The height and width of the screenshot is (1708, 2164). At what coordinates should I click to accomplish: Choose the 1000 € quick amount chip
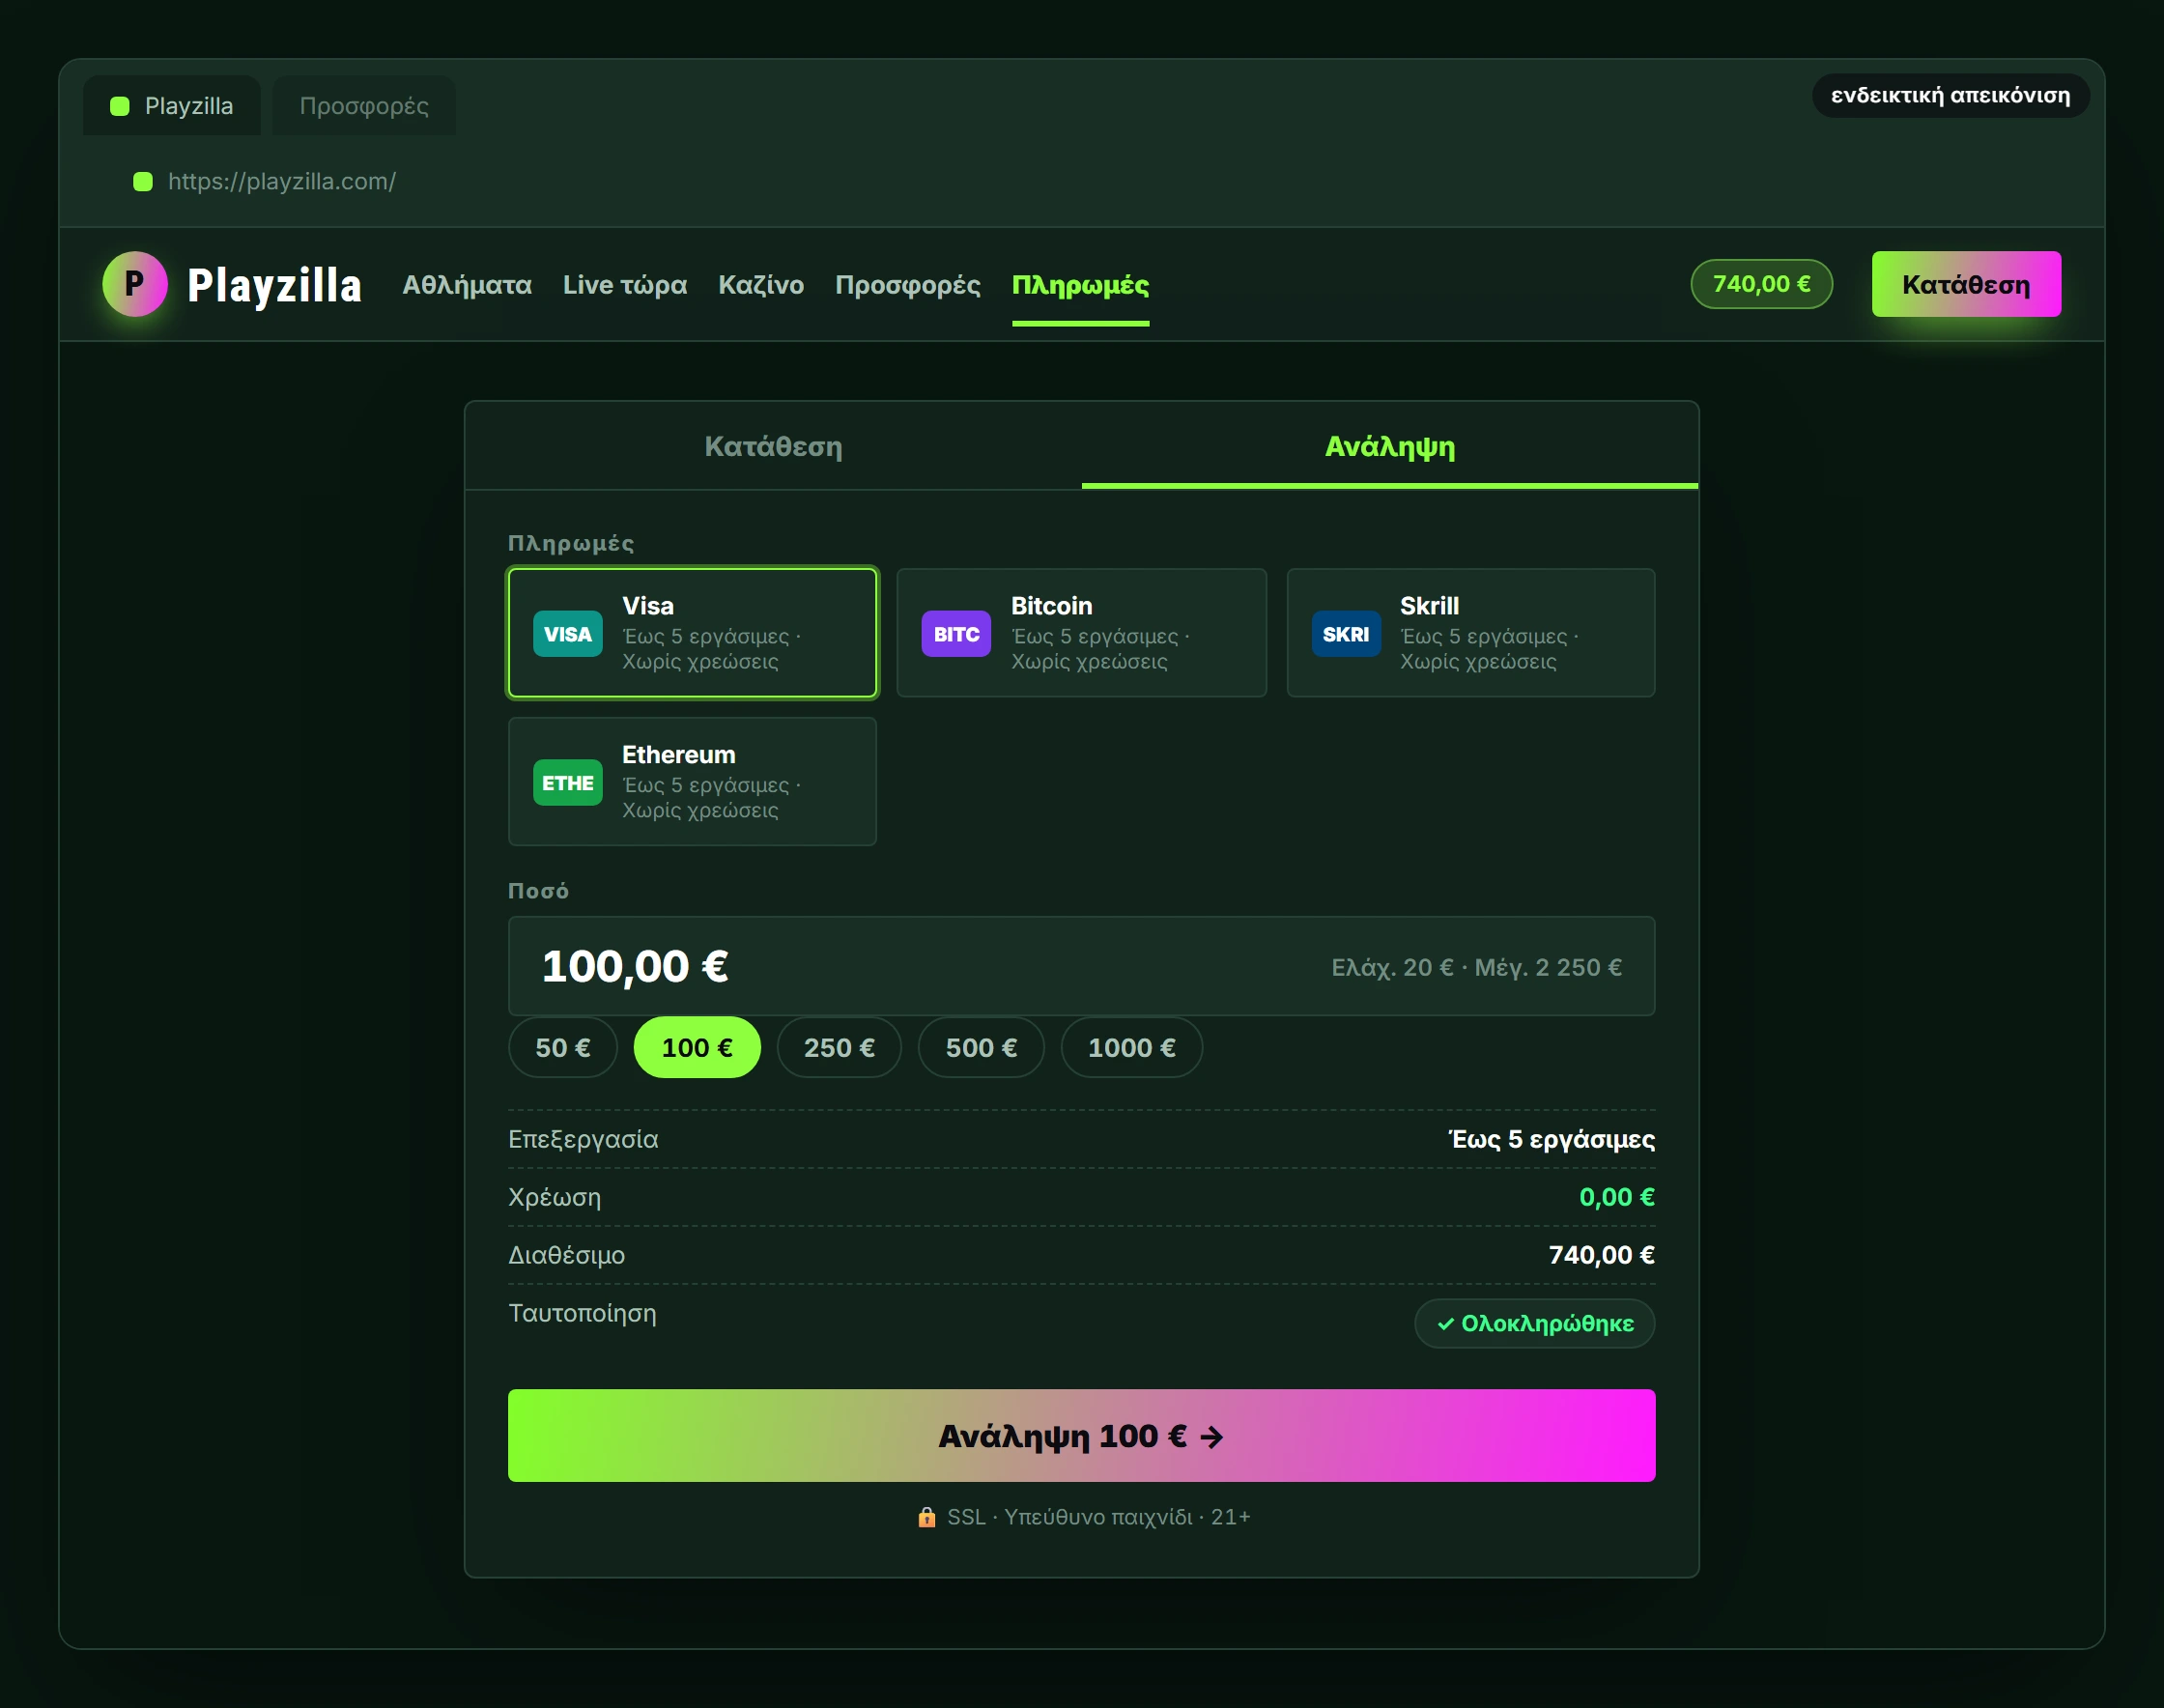pos(1132,1048)
